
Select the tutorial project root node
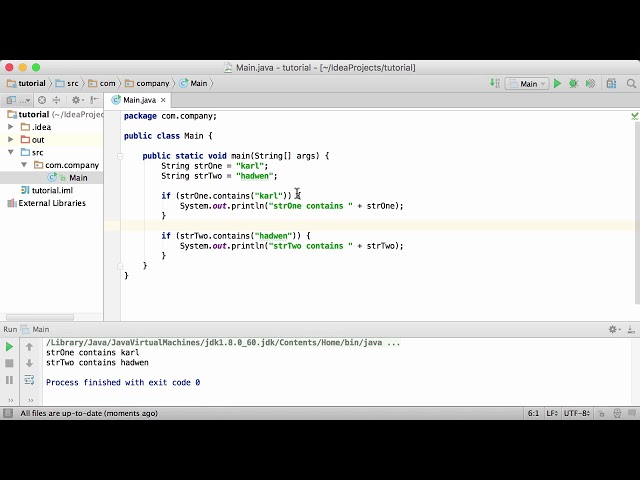coord(51,115)
